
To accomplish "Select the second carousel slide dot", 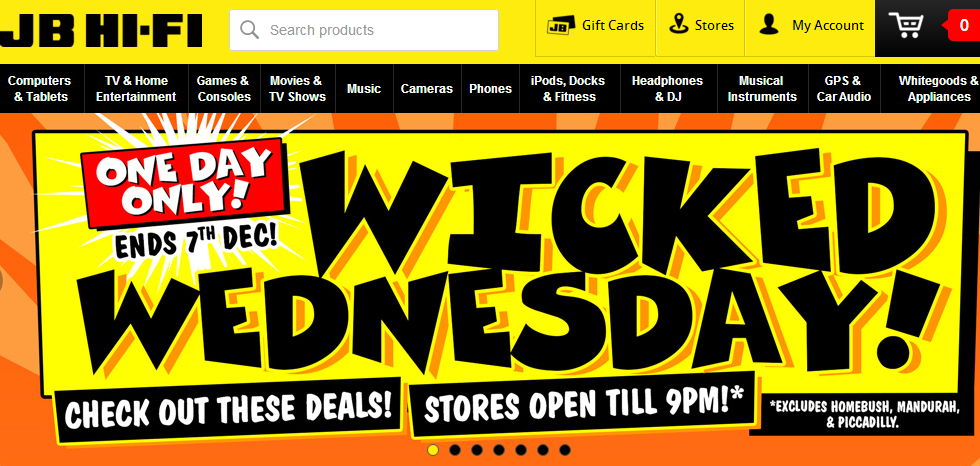I will (455, 450).
